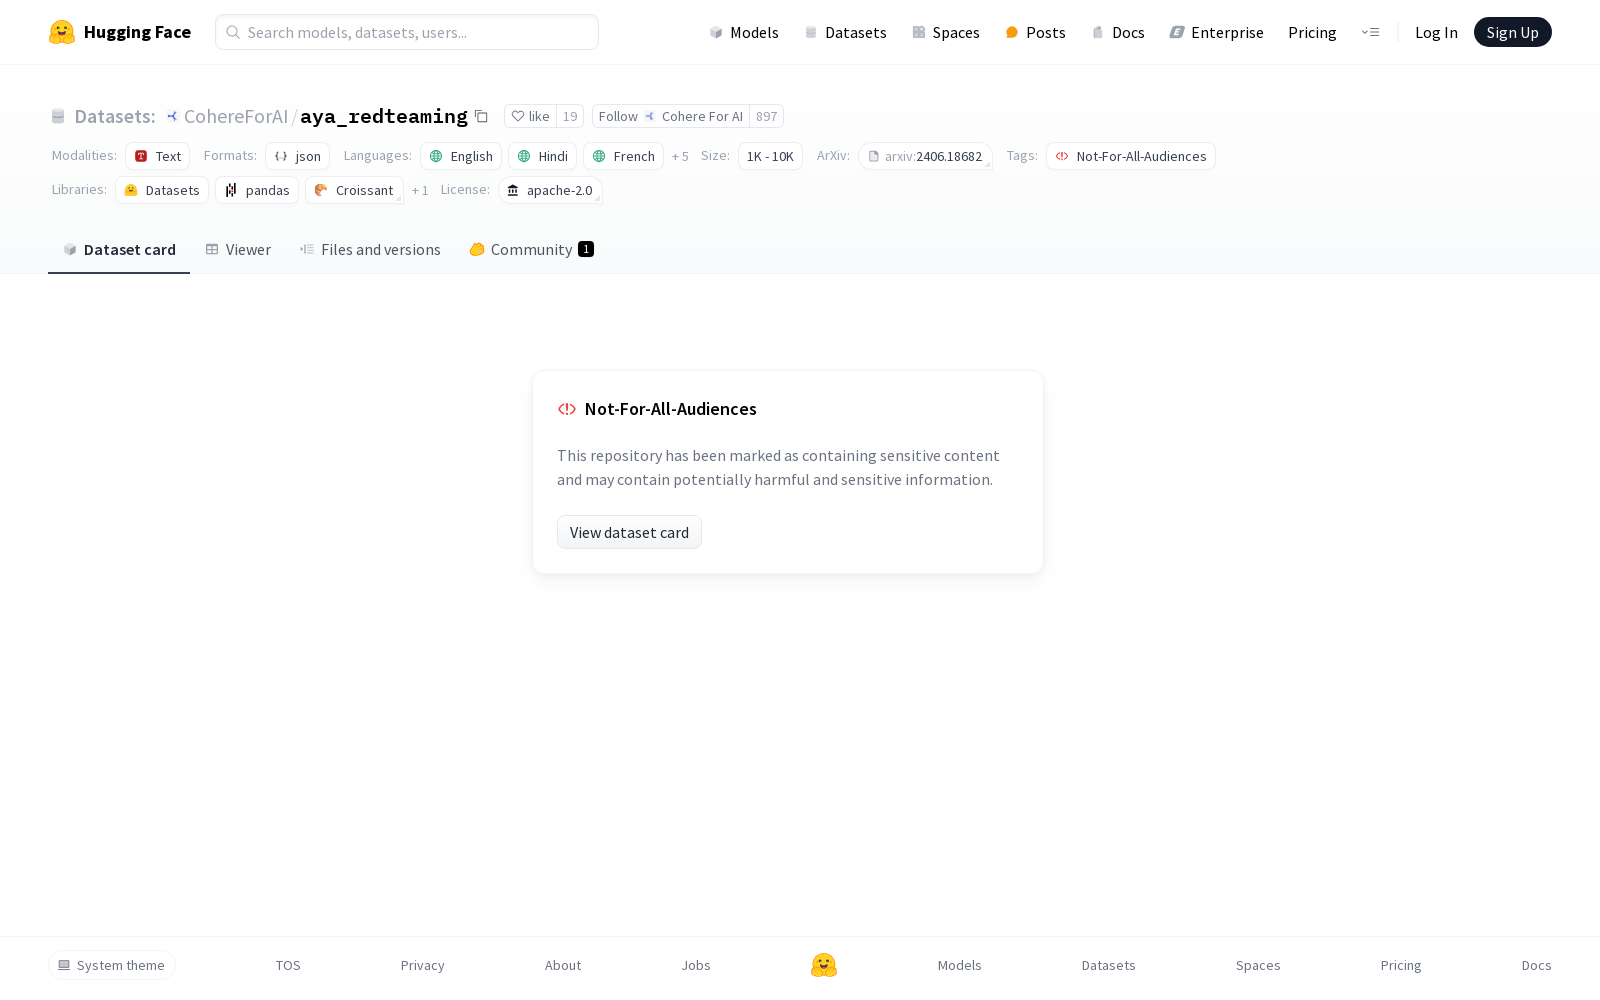Open the Croissant library tag
Screen dimensions: 1600x1000
point(355,190)
